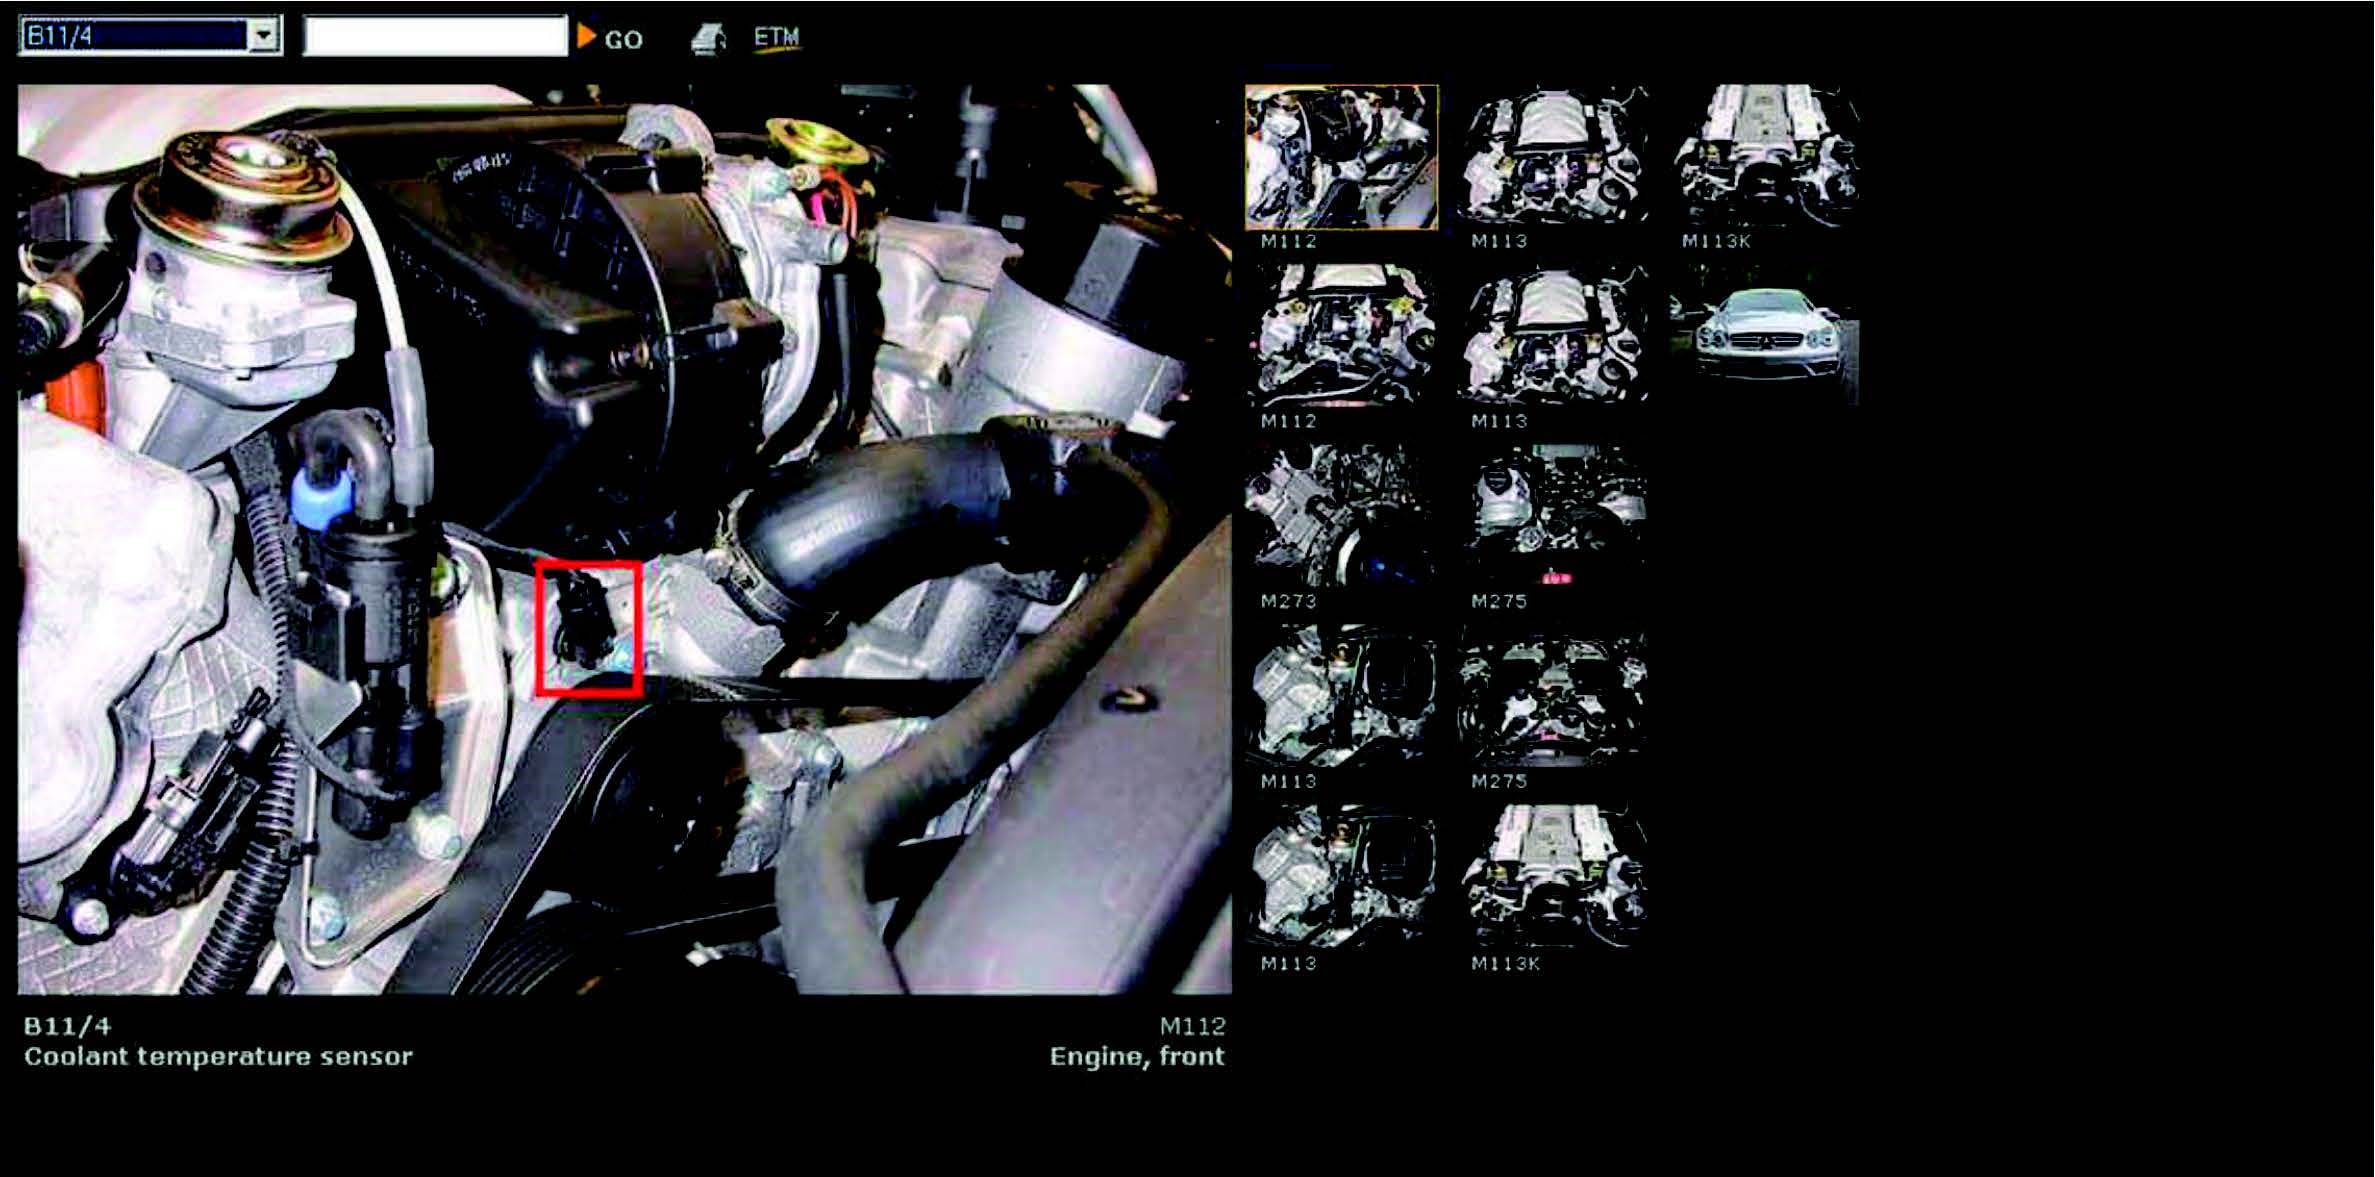Click the empty search field beside GO
Viewport: 2375px width, 1177px height.
(435, 36)
